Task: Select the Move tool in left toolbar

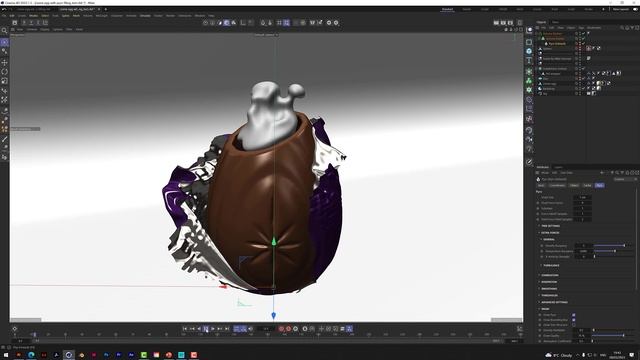Action: pyautogui.click(x=4, y=62)
